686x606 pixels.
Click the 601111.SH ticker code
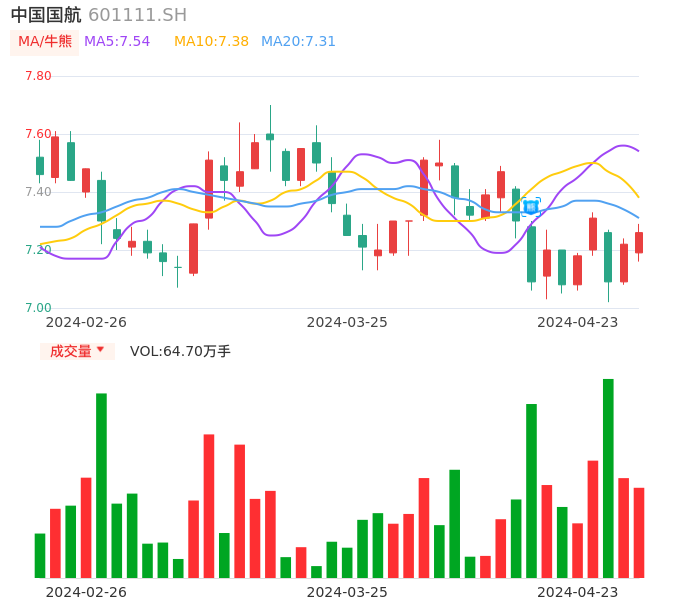point(137,15)
